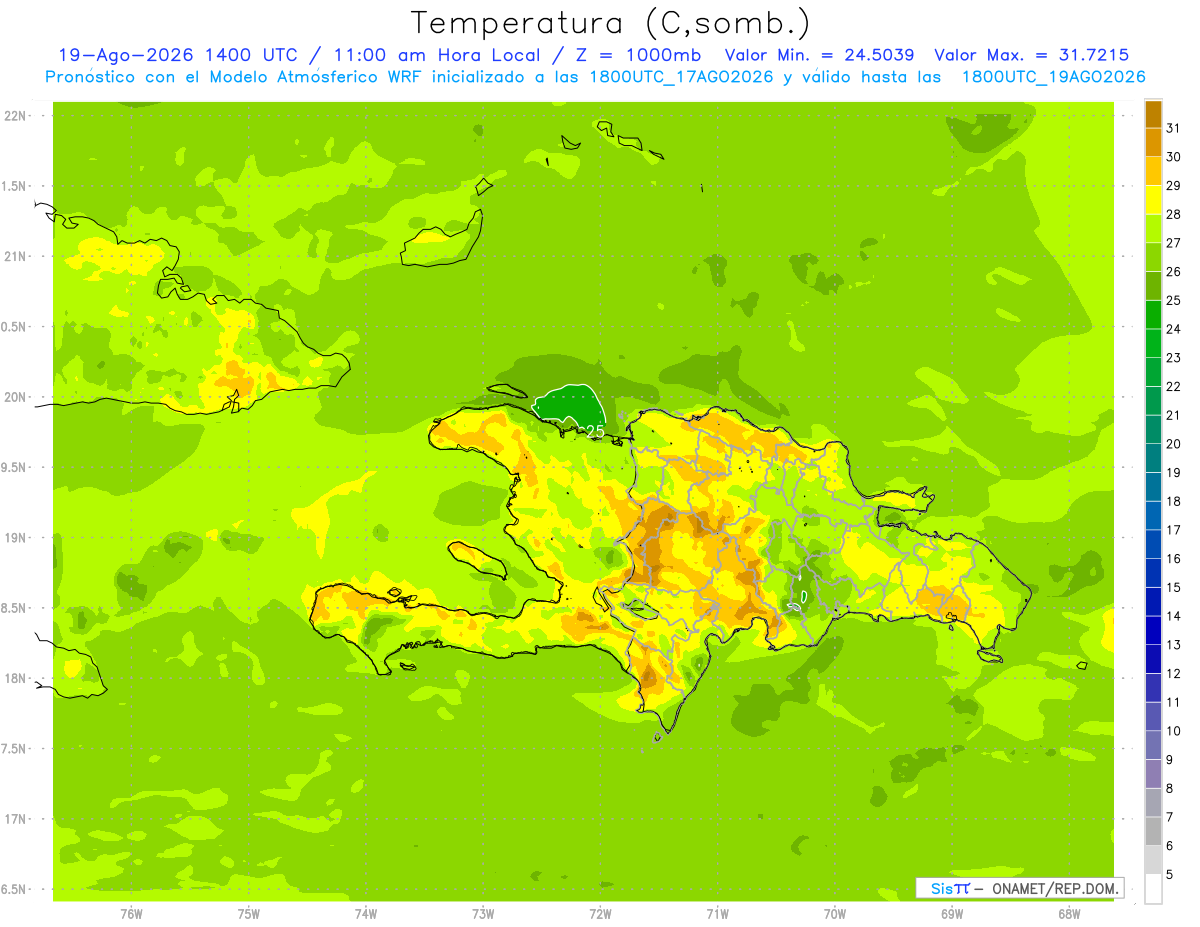Click longitude label "75W"

click(x=249, y=914)
